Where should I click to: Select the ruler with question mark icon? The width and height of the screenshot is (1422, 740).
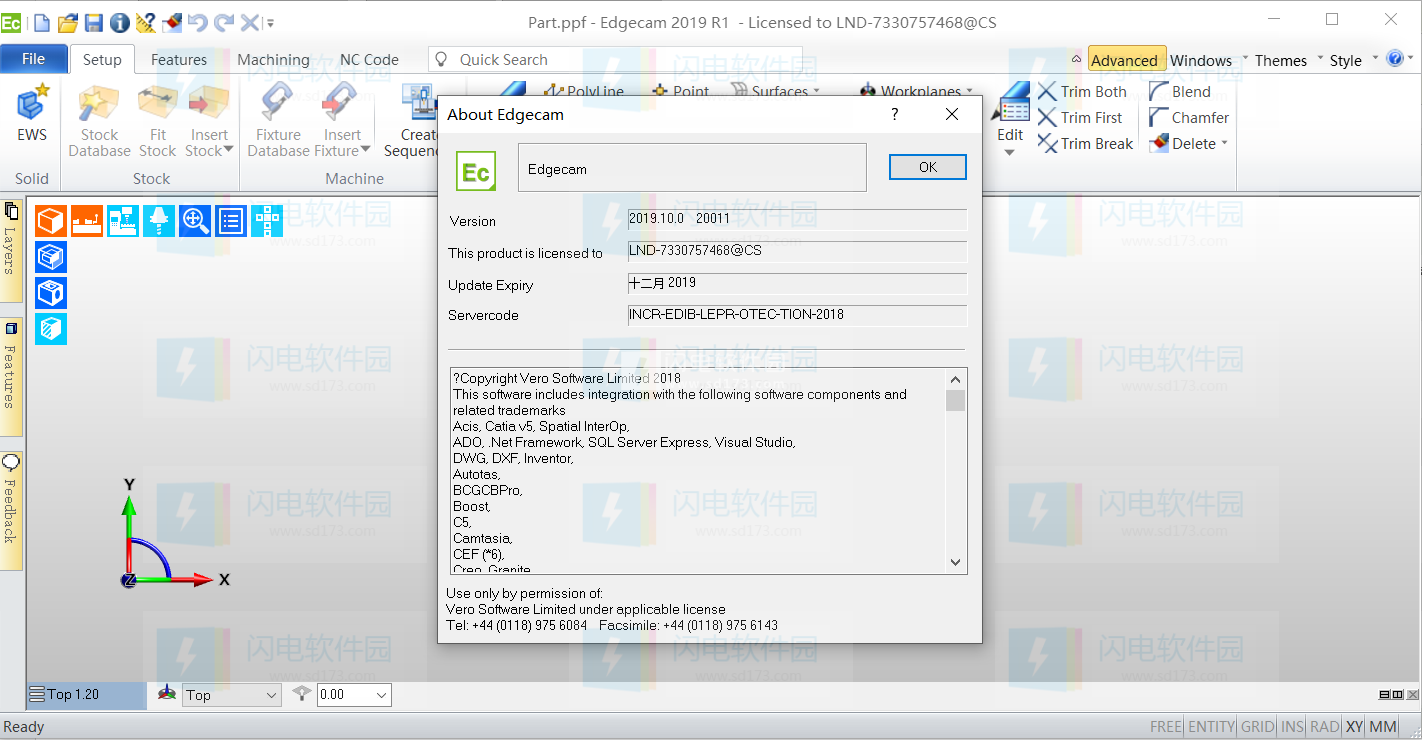pos(145,22)
